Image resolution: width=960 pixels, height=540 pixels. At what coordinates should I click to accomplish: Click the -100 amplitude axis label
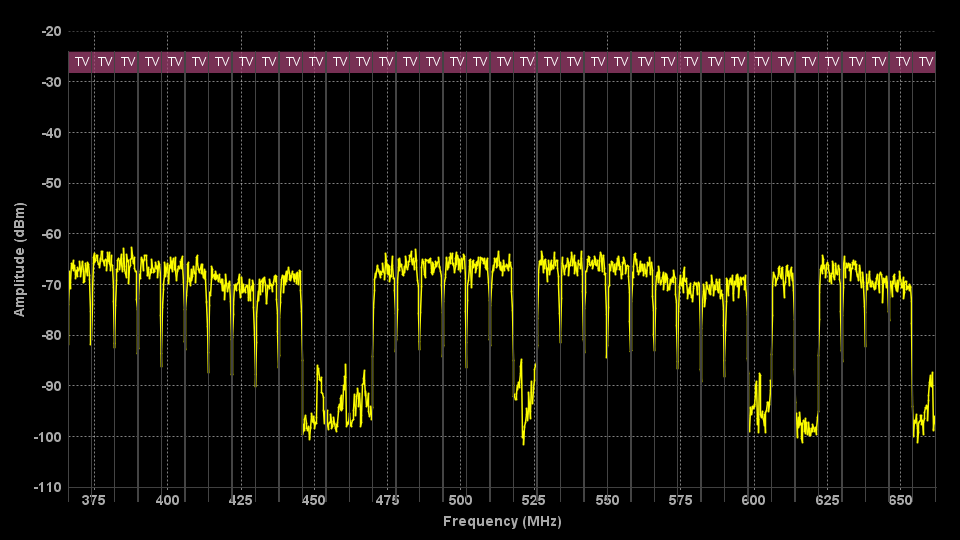(49, 437)
